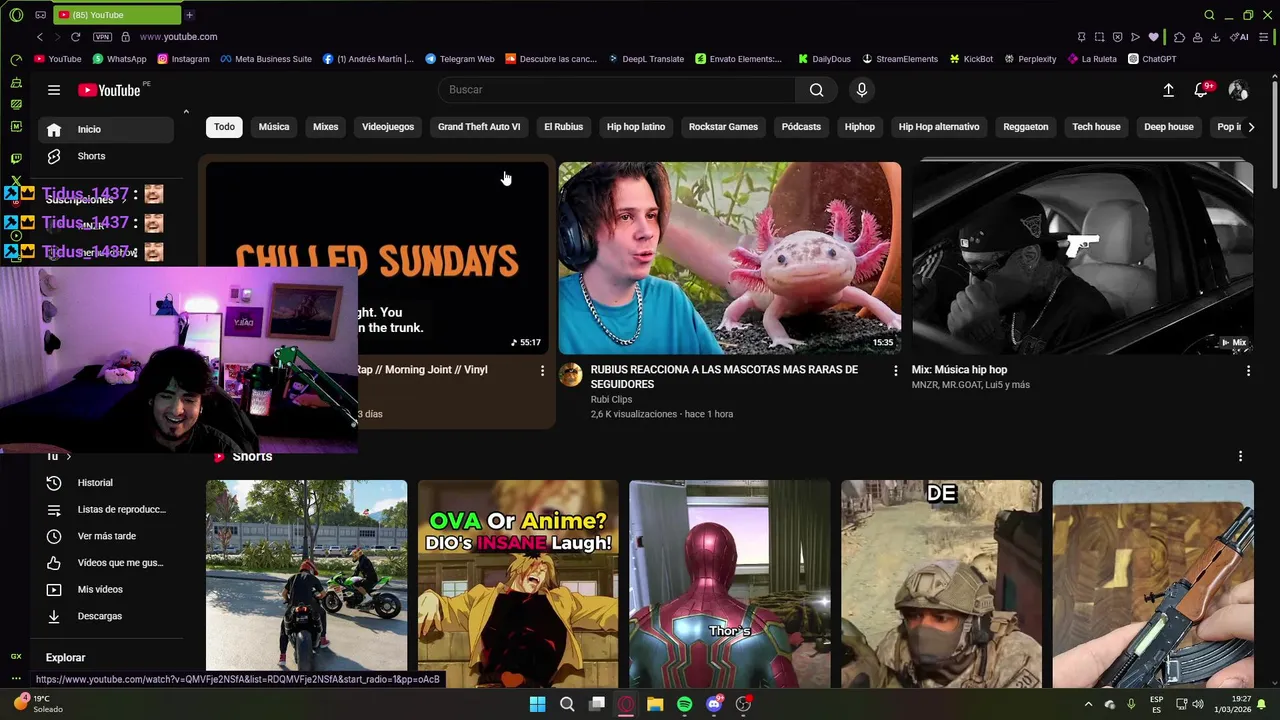Open the Meta Business Suite bookmark
This screenshot has height=720, width=1280.
pyautogui.click(x=266, y=59)
